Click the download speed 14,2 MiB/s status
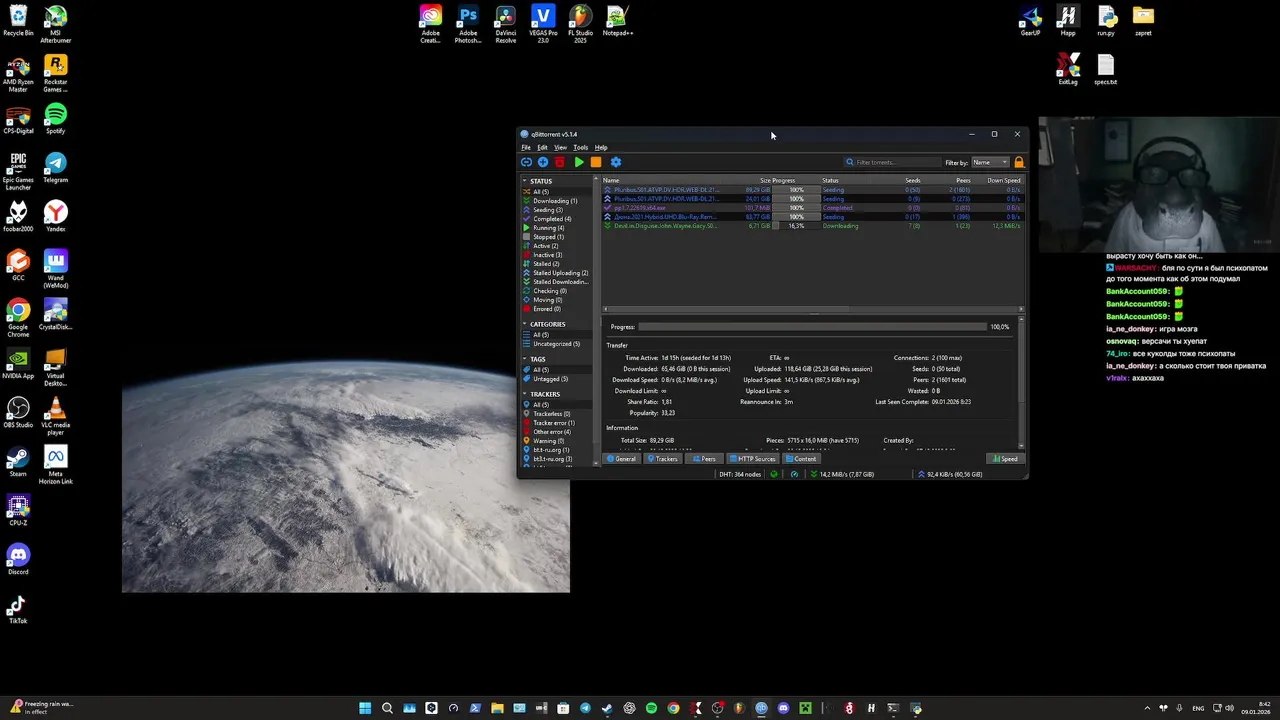Viewport: 1280px width, 720px height. pos(844,474)
